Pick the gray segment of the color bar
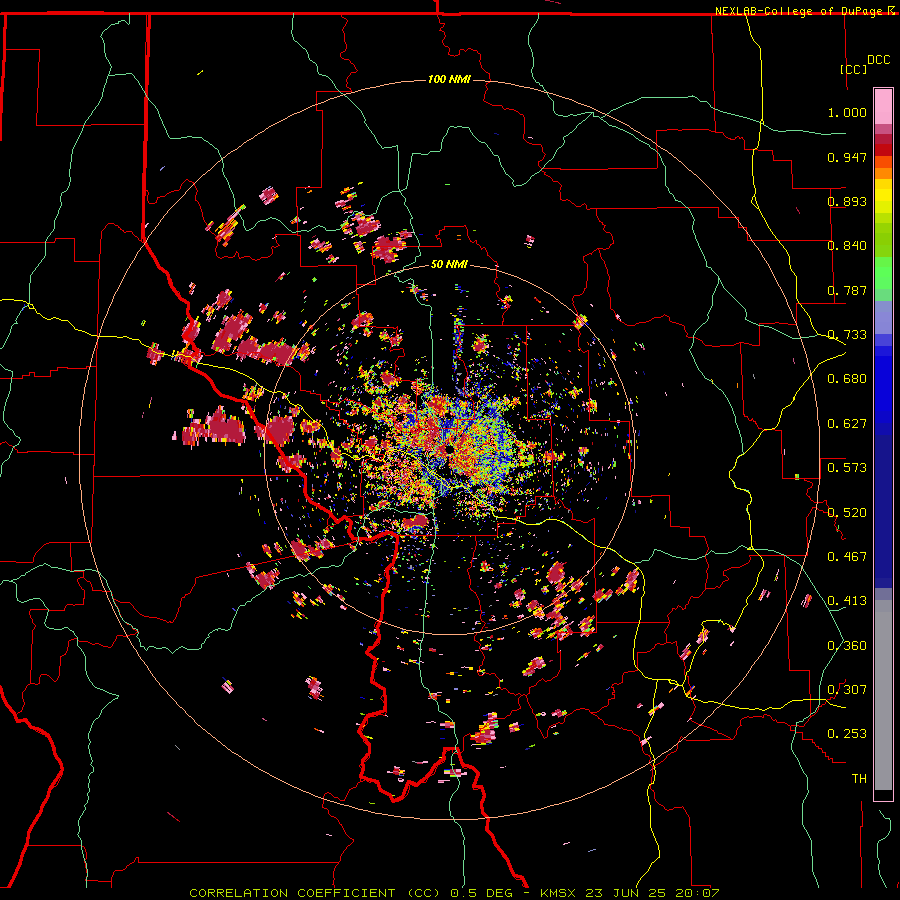Viewport: 900px width, 900px height. [883, 695]
